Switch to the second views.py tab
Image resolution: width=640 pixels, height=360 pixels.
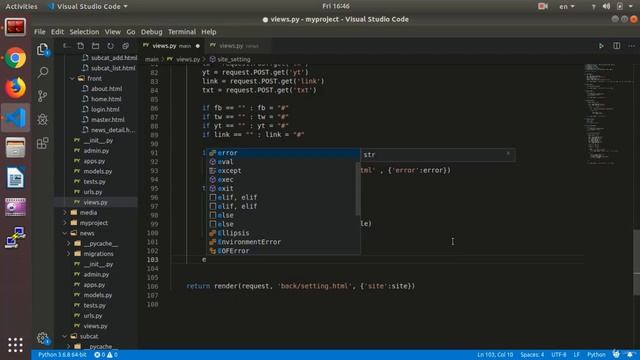(x=238, y=46)
